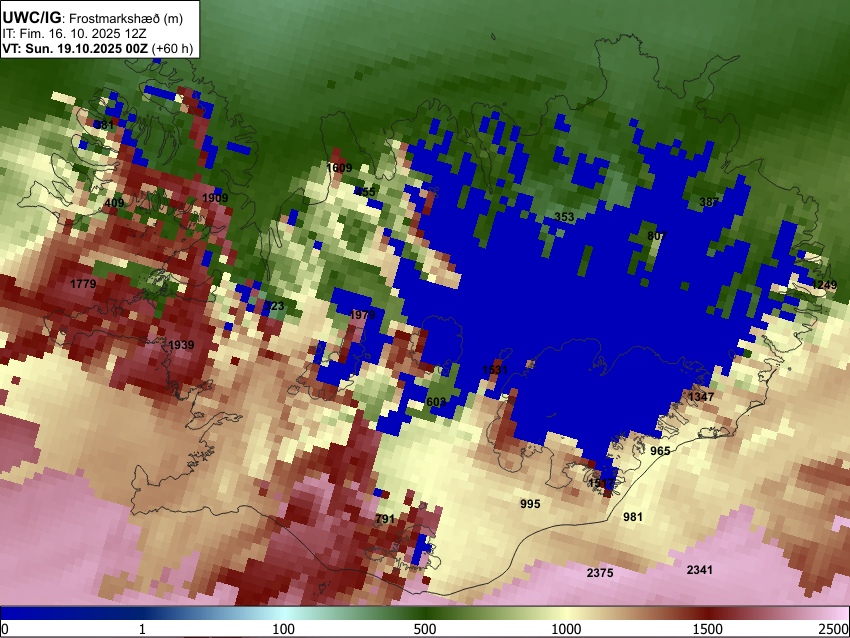Click the map value 981
Viewport: 850px width, 638px height.
click(633, 517)
